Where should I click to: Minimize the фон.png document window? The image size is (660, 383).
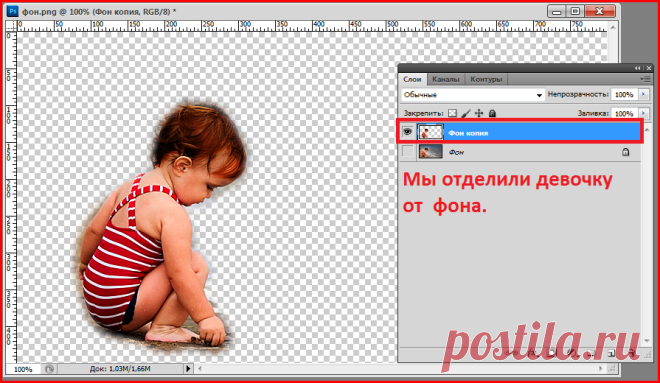coord(556,11)
